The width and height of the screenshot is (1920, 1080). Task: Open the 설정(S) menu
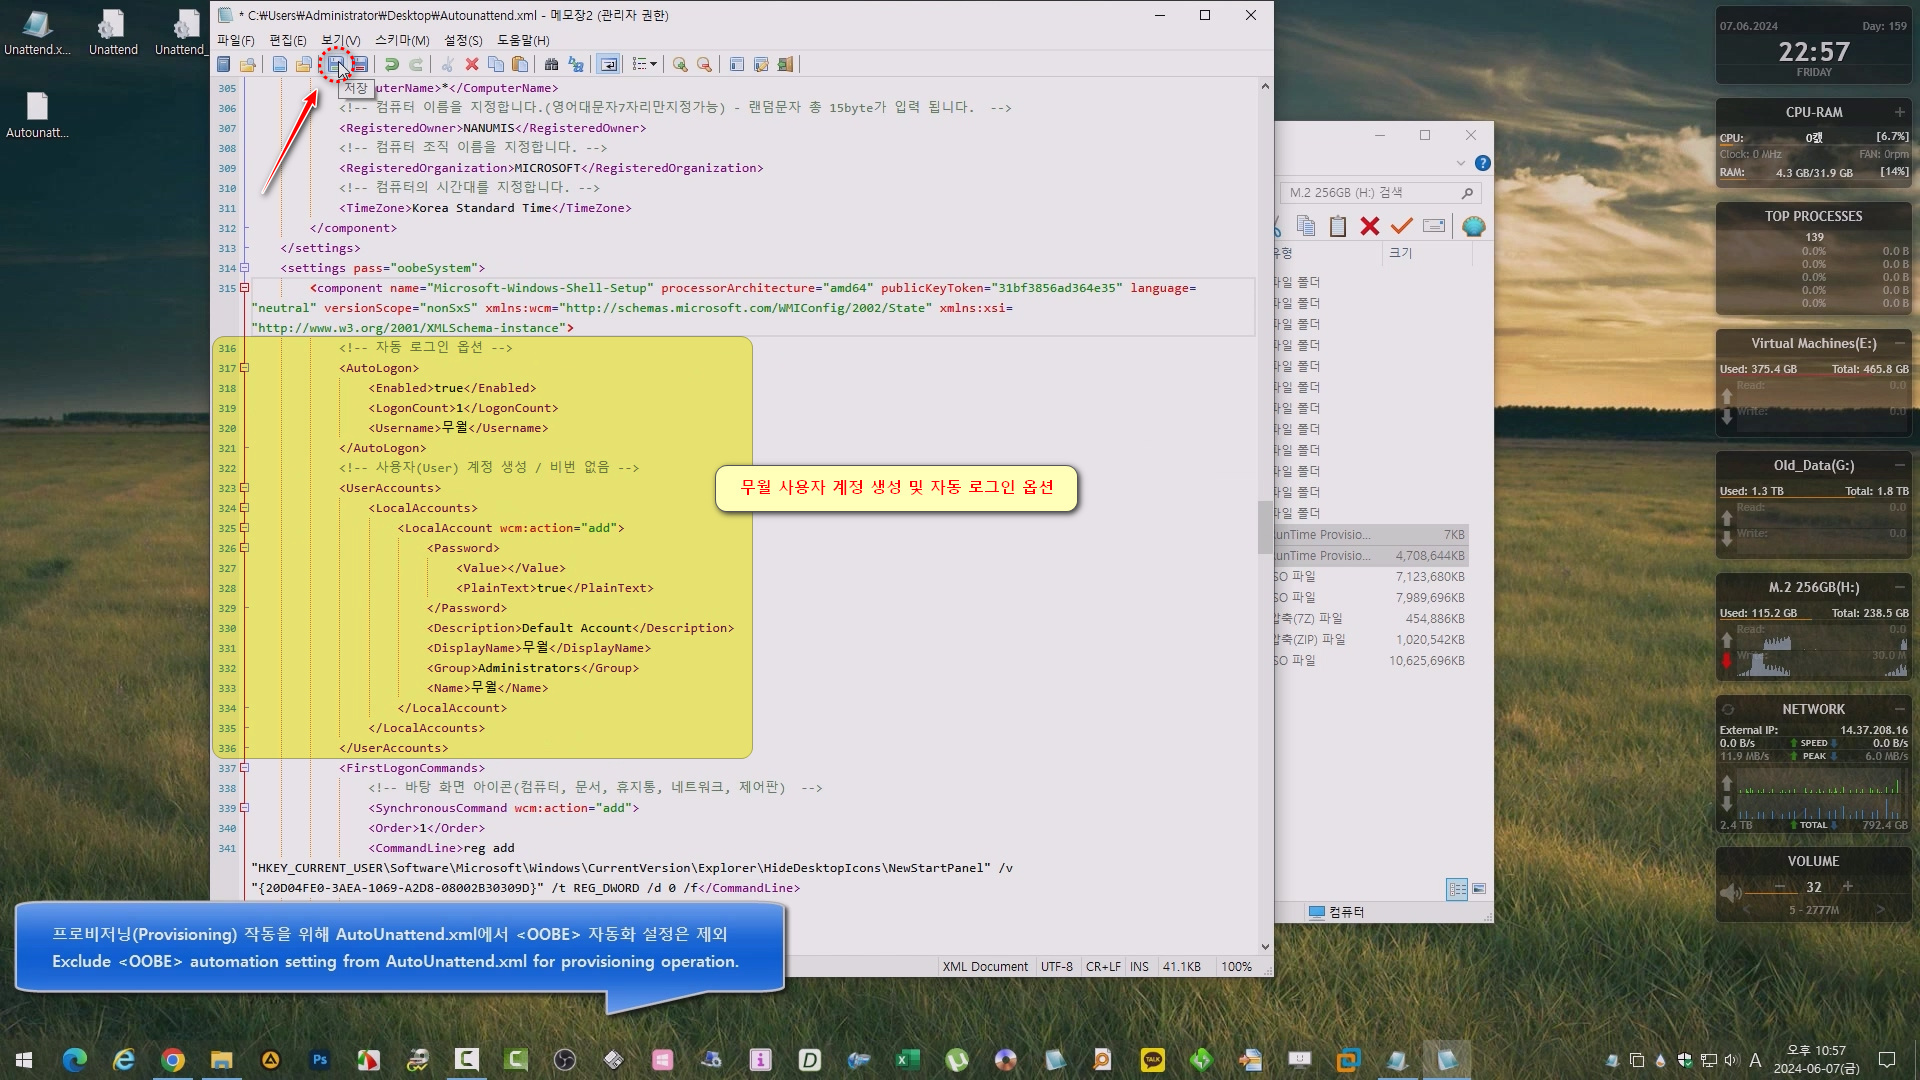click(x=463, y=40)
